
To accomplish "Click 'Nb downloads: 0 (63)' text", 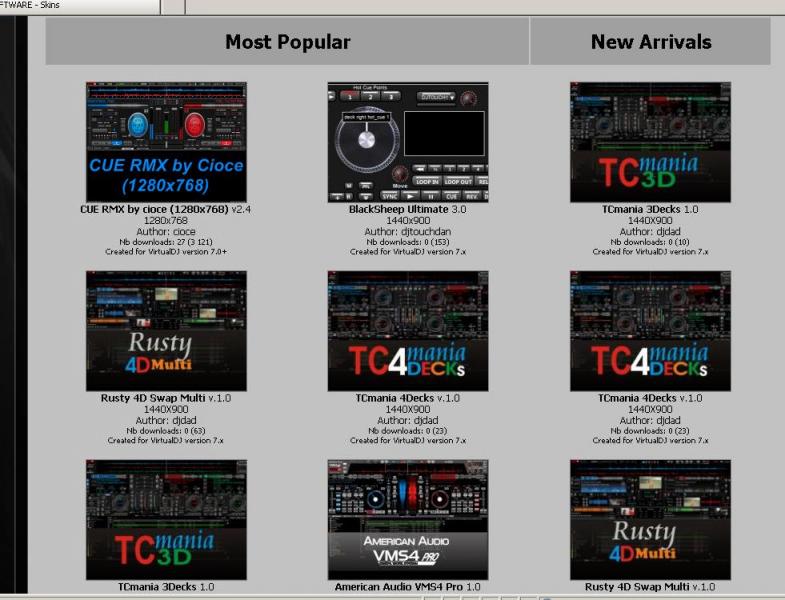I will 166,431.
